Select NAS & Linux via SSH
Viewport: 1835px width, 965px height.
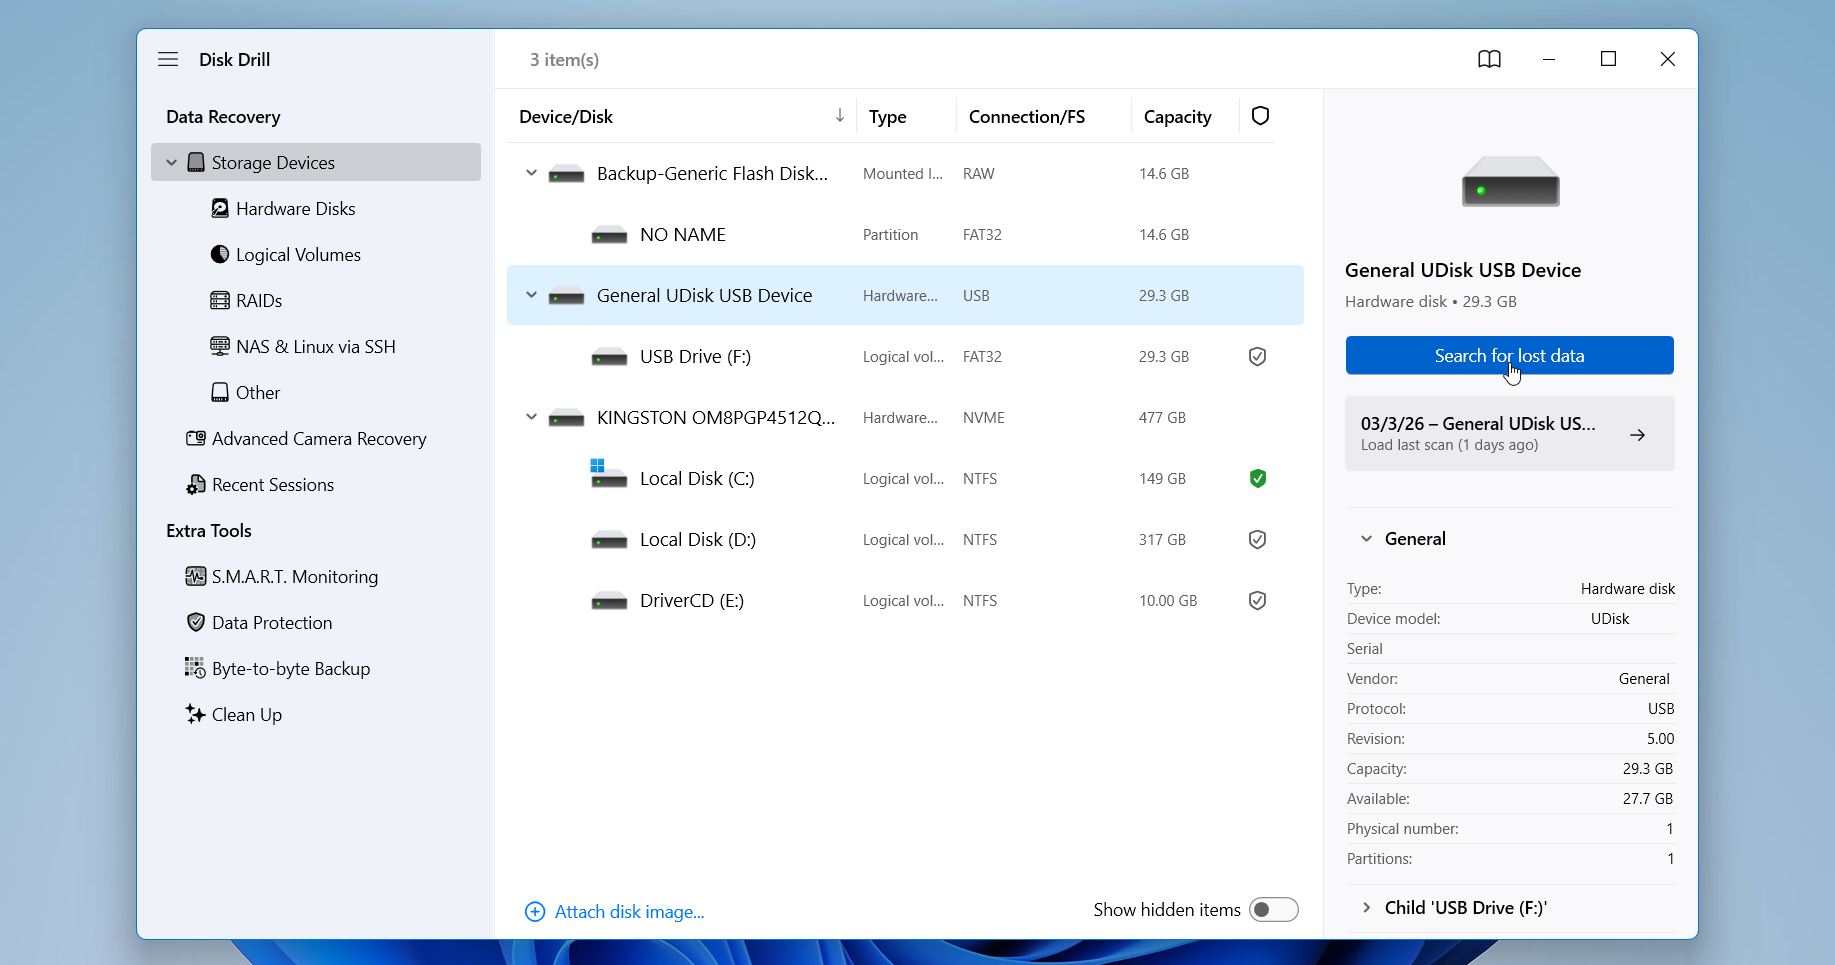[315, 347]
